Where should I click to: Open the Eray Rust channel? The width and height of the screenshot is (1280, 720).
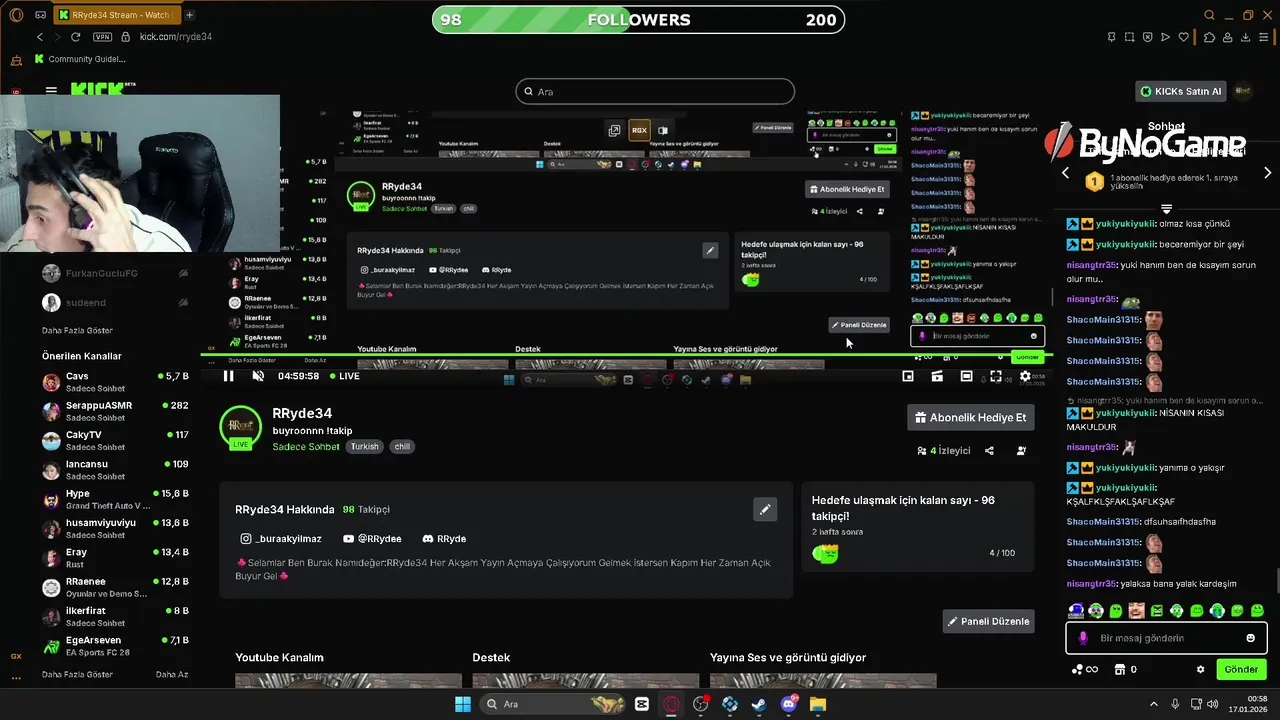click(115, 558)
